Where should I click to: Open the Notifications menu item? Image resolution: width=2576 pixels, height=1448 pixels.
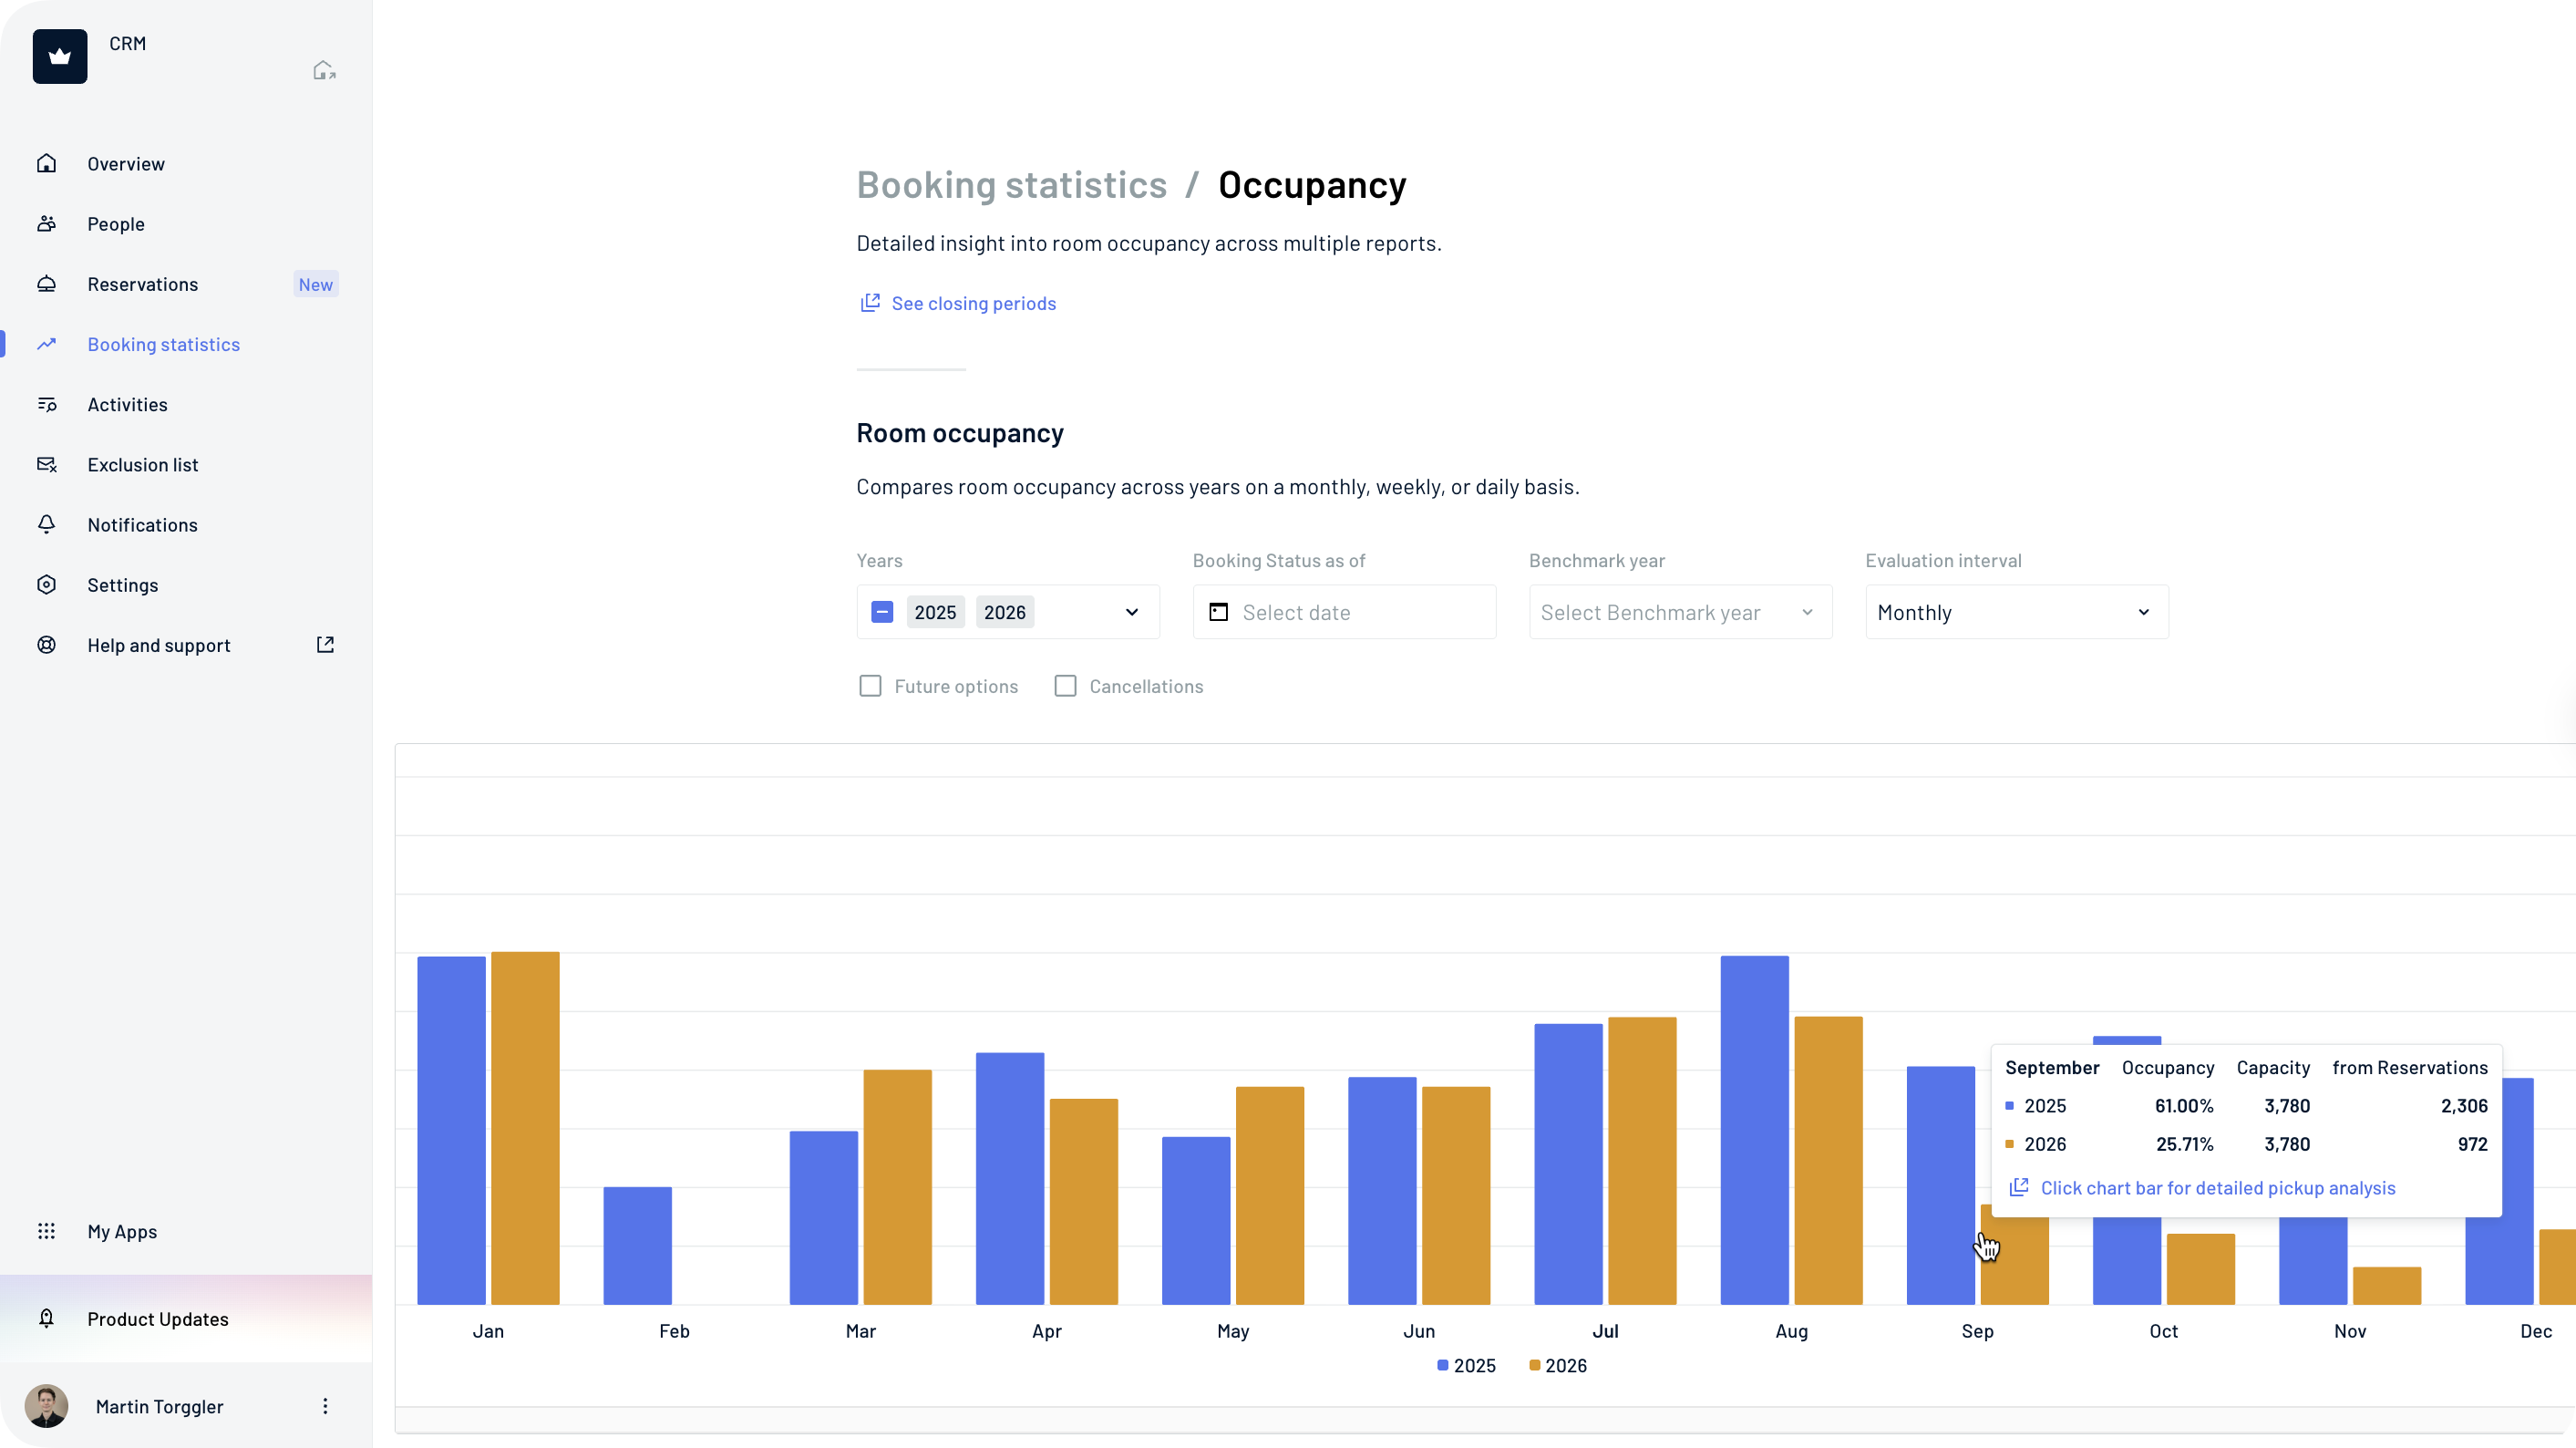pyautogui.click(x=186, y=524)
